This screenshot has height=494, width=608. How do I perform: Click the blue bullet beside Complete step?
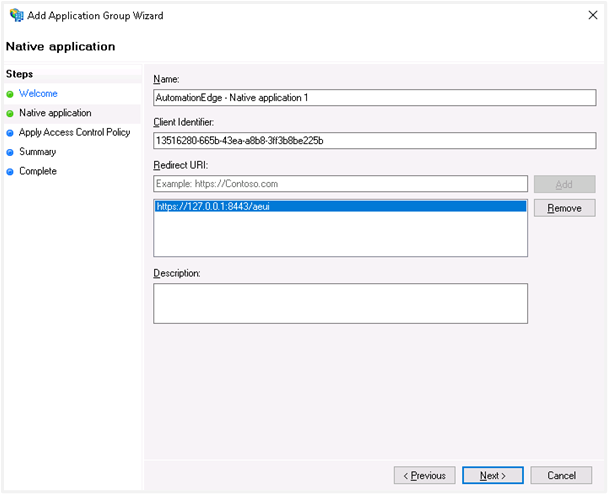click(x=10, y=171)
